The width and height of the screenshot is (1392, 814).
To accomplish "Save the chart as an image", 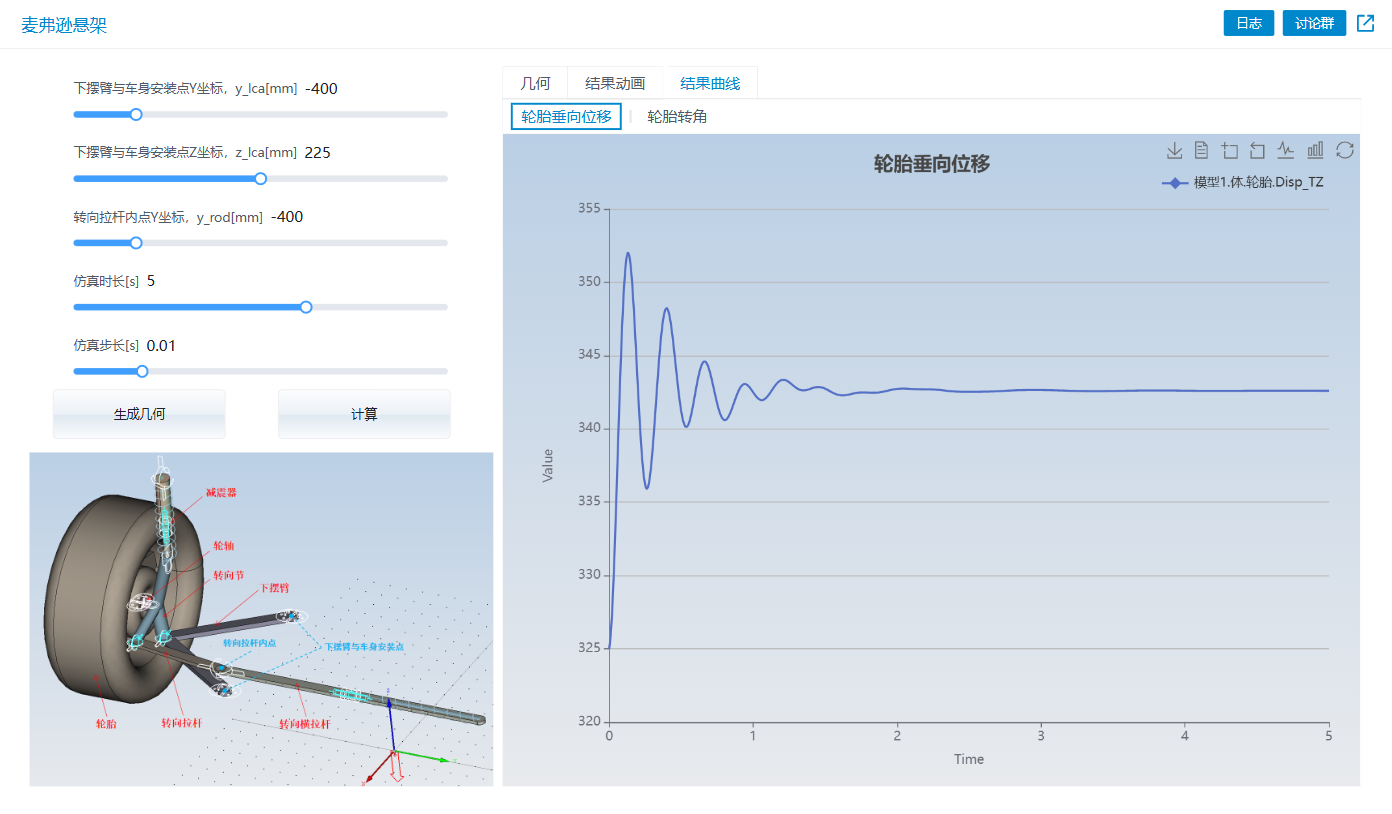I will tap(1175, 150).
